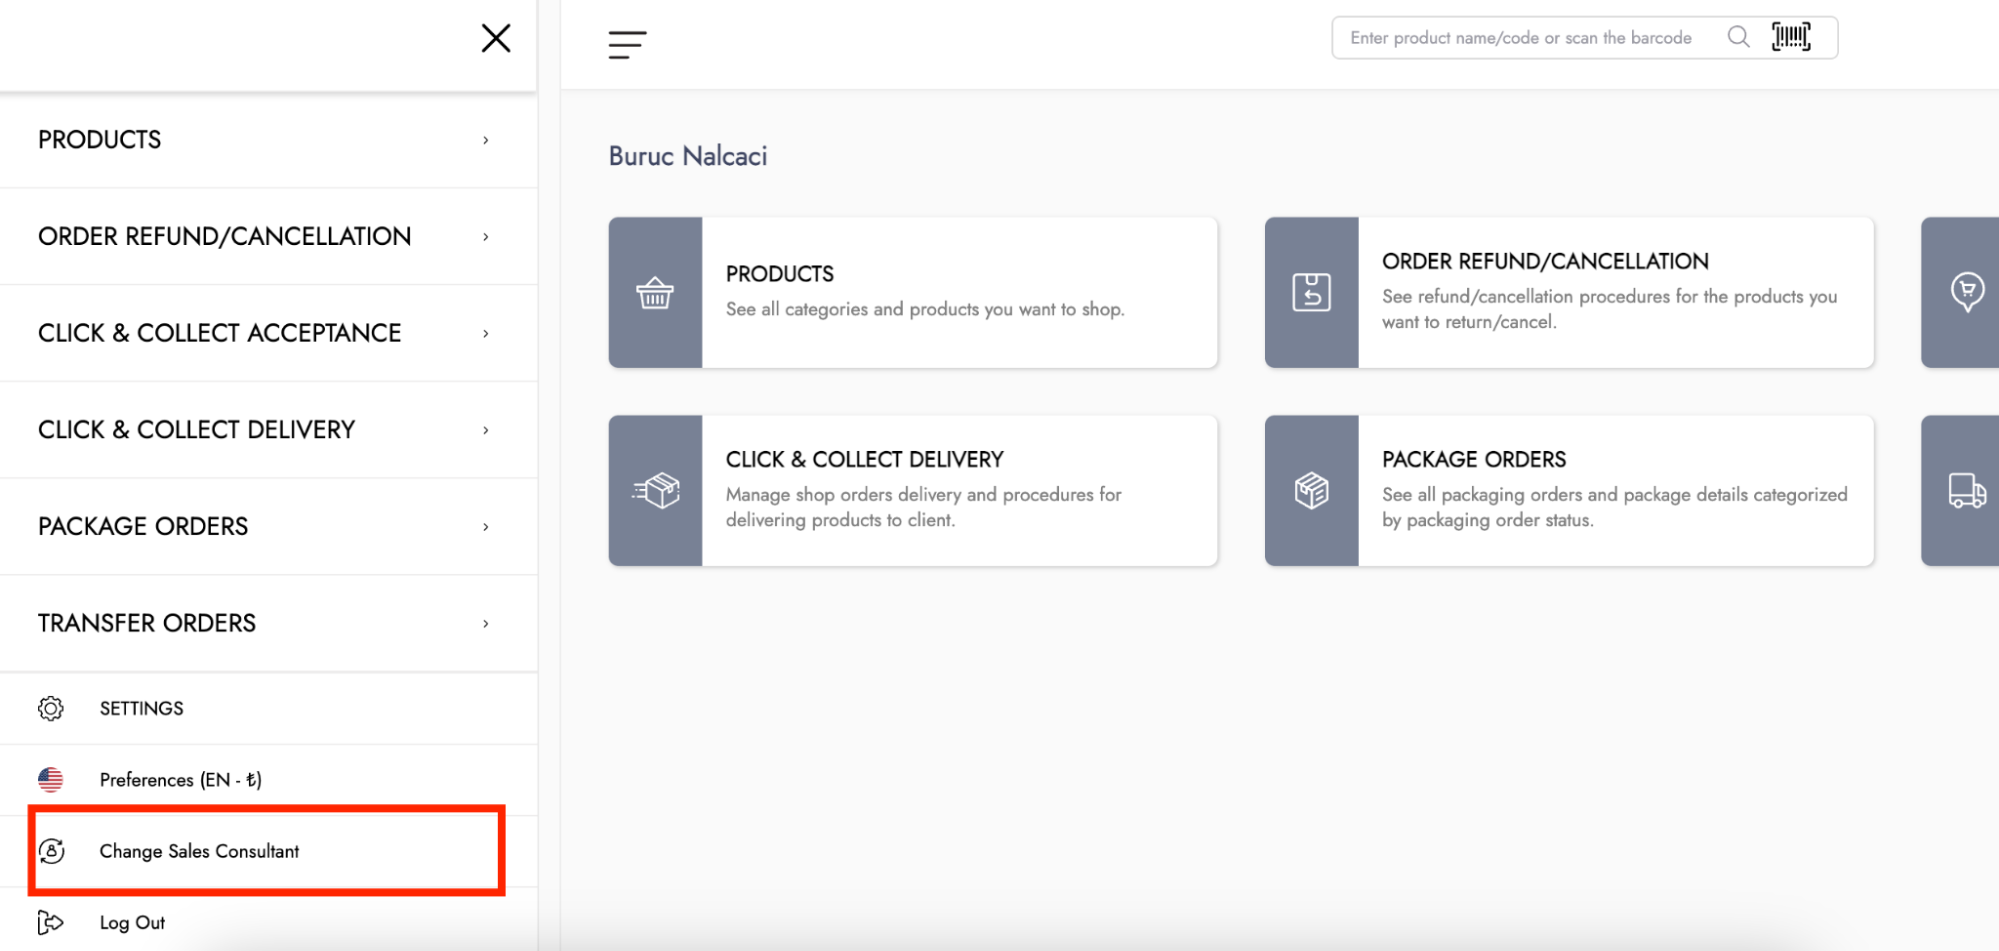
Task: Expand the CLICK & COLLECT ACCEPTANCE chevron
Action: coord(486,334)
